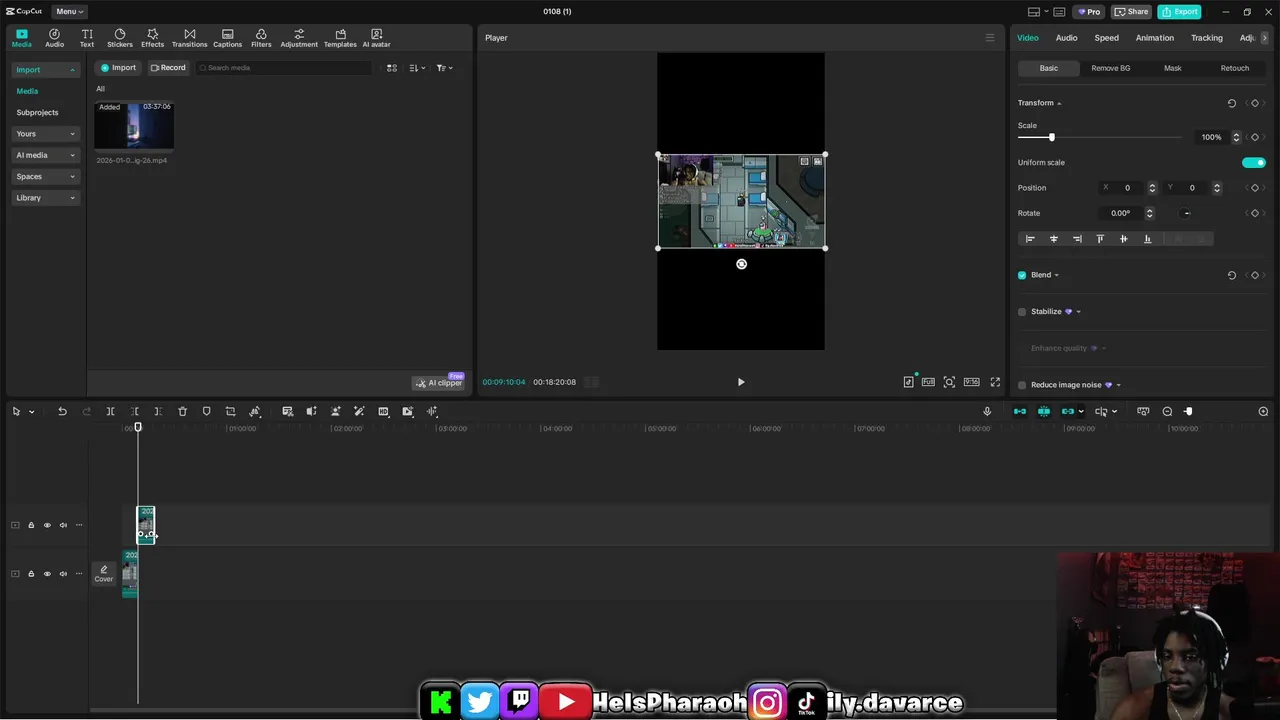Open the Captions tab
Viewport: 1280px width, 720px height.
[227, 38]
